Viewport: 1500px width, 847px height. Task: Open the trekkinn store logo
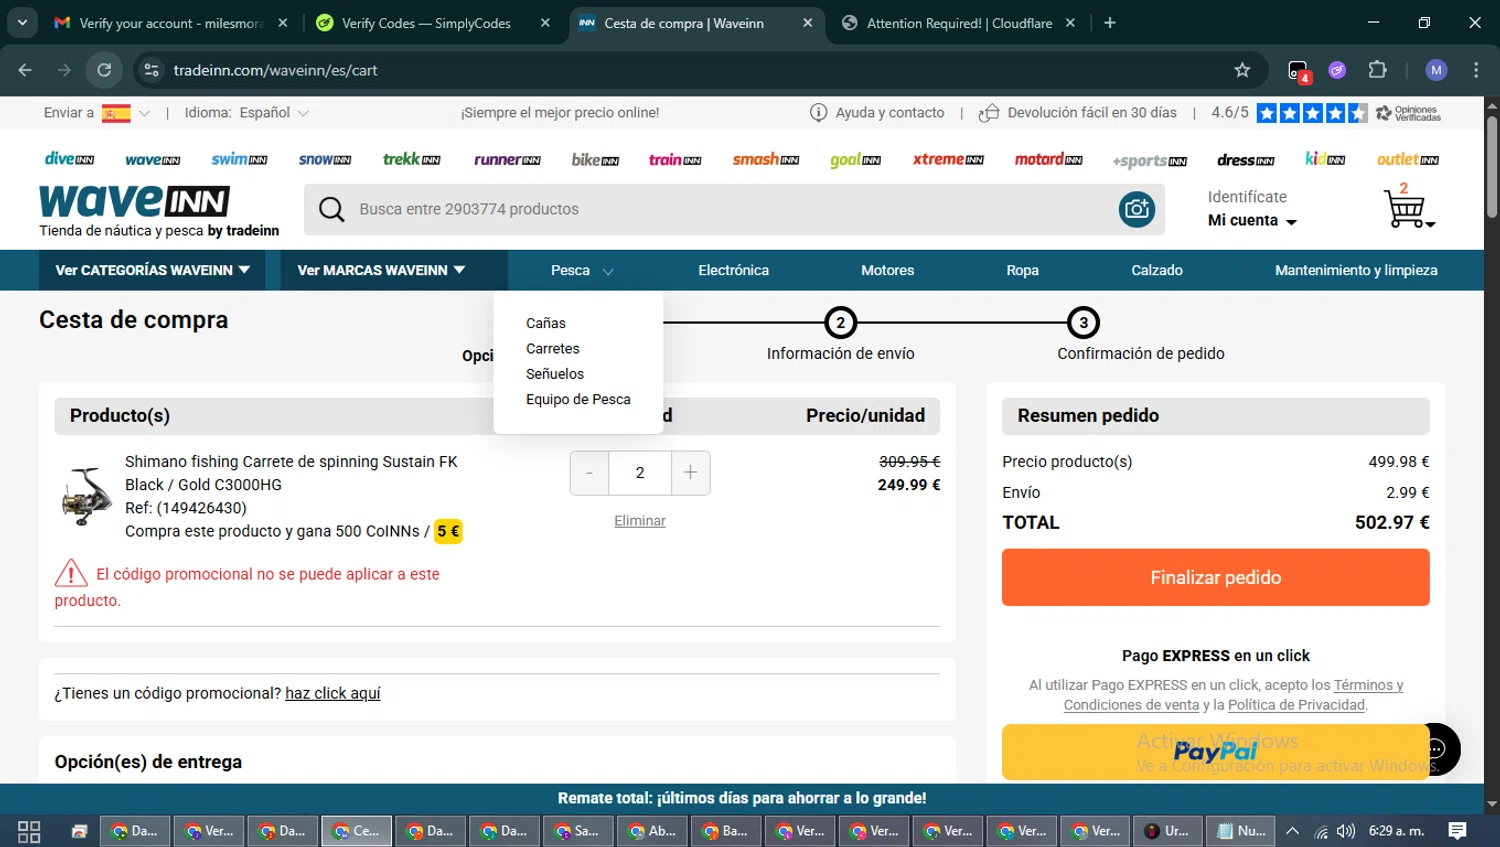[411, 159]
